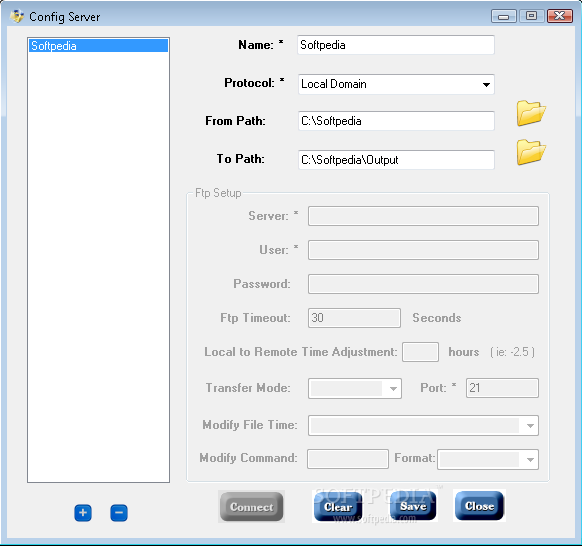Click the Port field showing 21
The width and height of the screenshot is (582, 547).
coord(502,388)
